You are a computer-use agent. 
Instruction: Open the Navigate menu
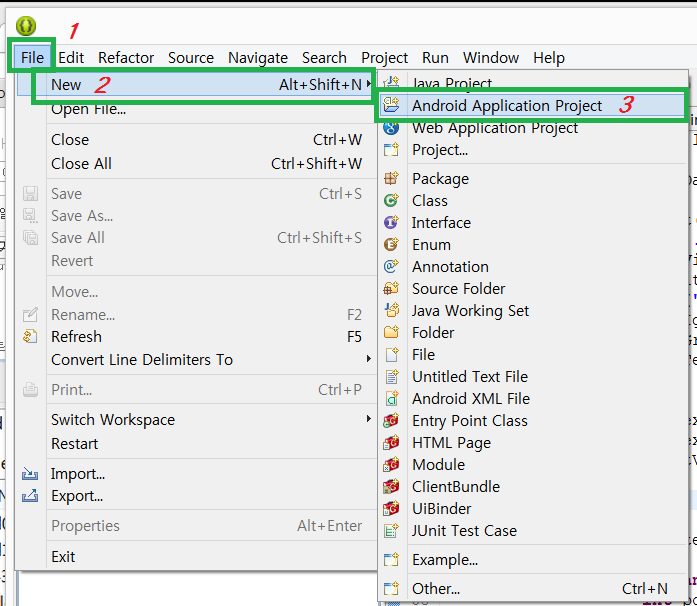click(x=258, y=57)
